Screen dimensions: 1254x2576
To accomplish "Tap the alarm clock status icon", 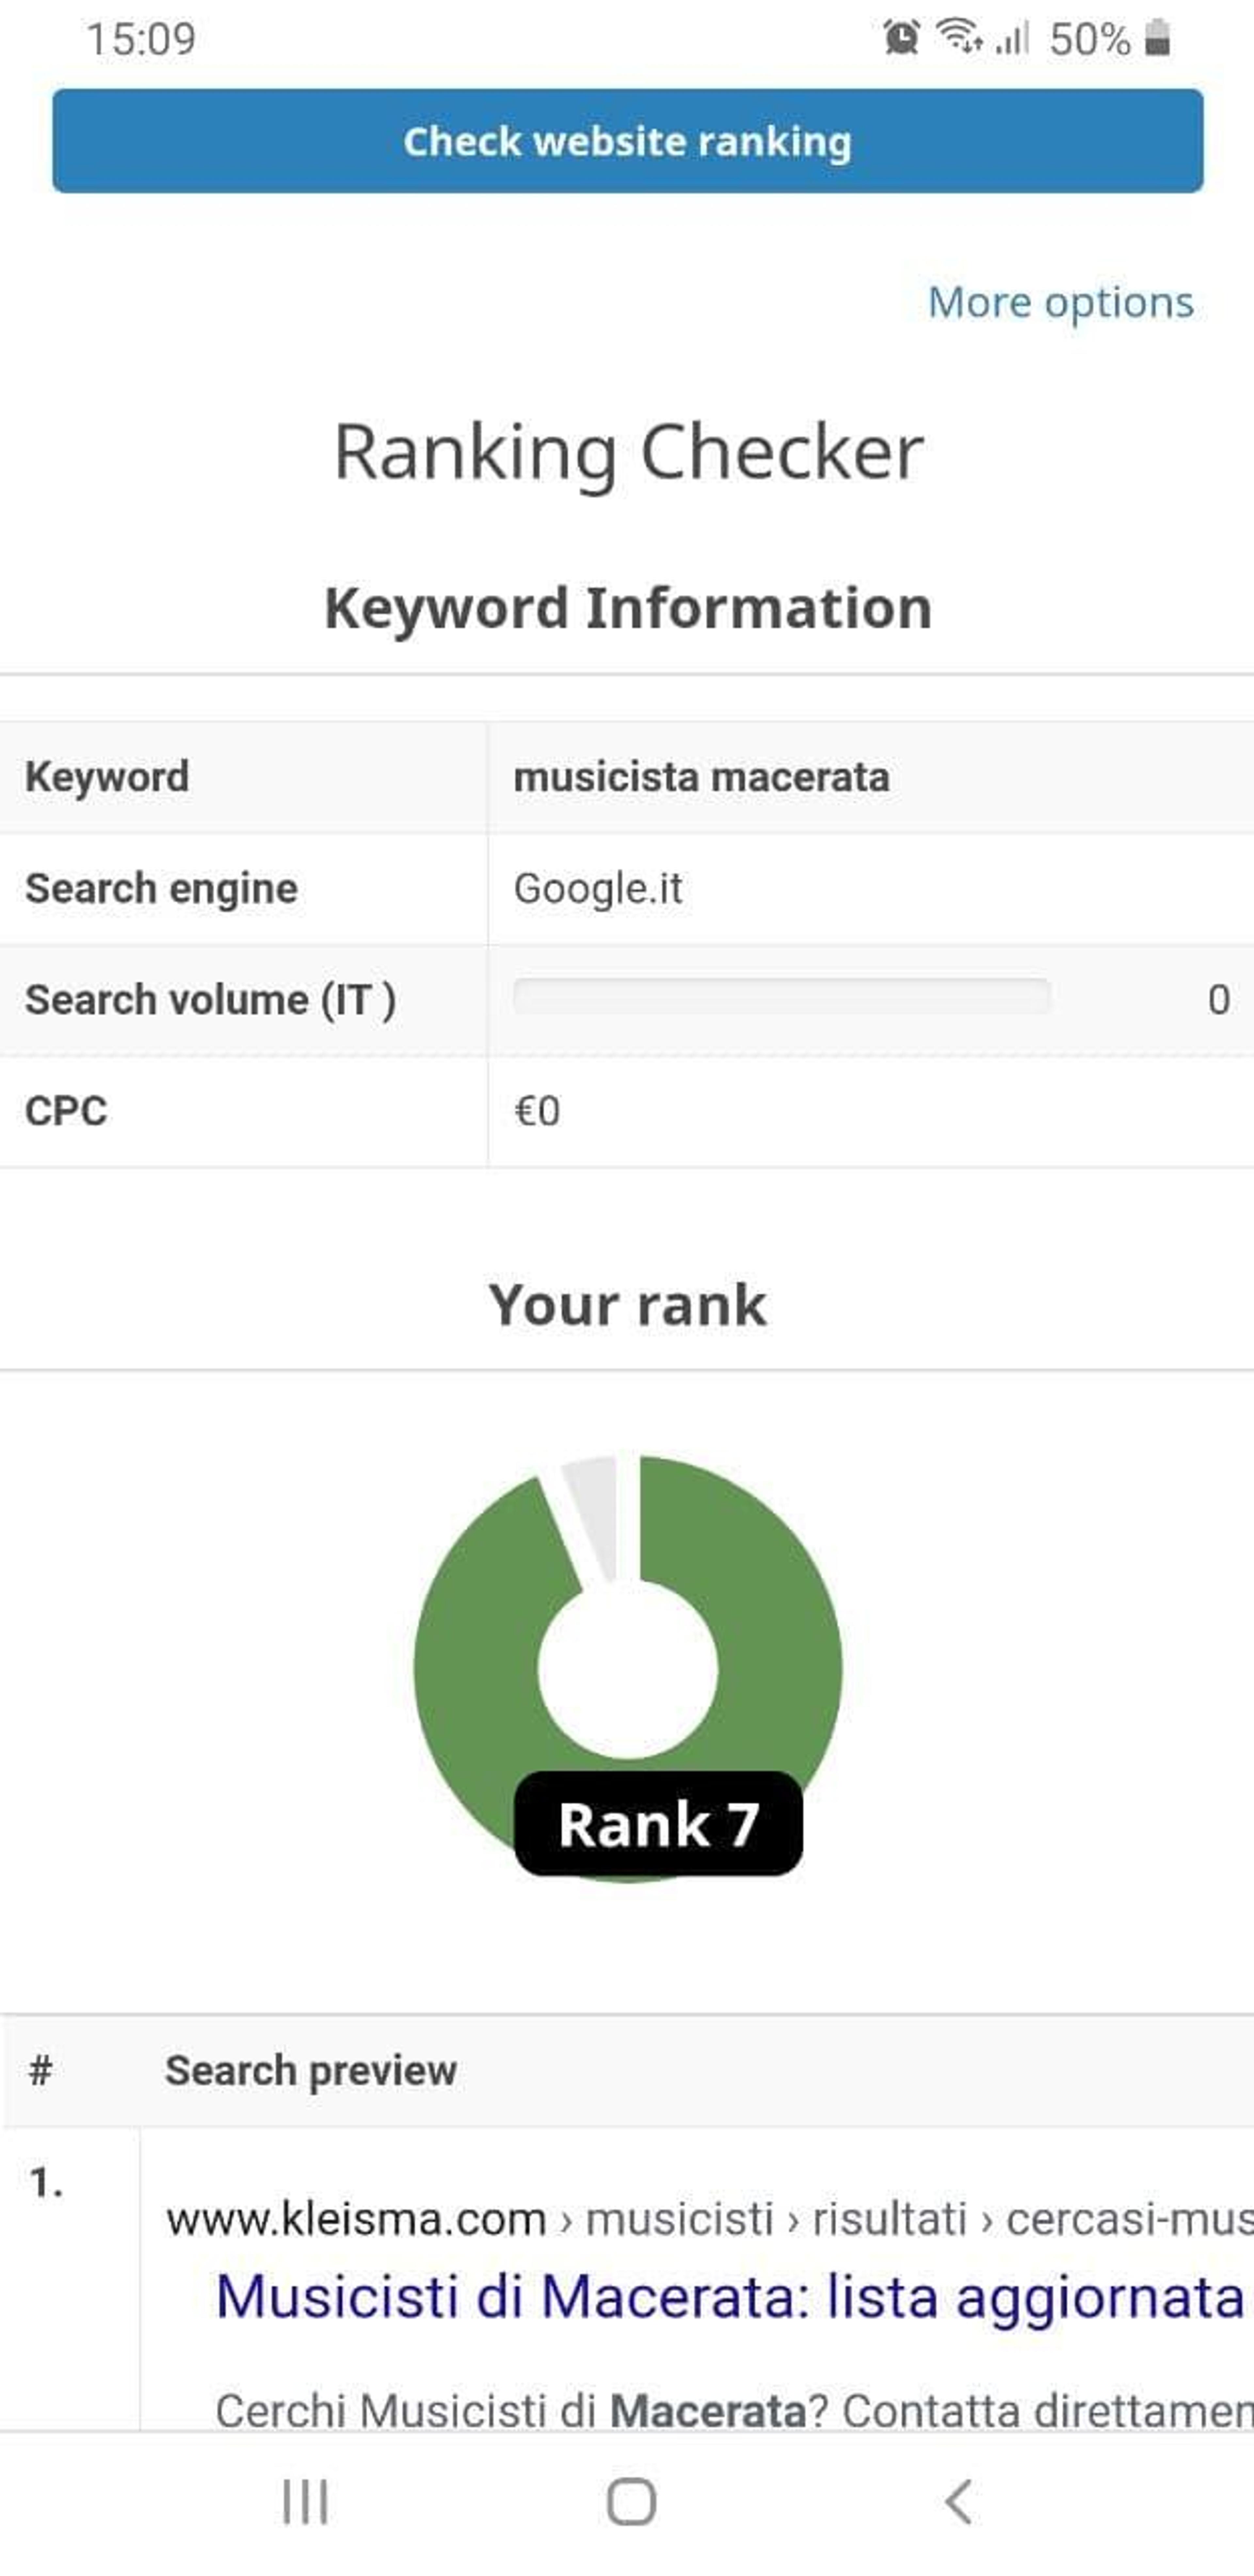I will click(x=901, y=38).
